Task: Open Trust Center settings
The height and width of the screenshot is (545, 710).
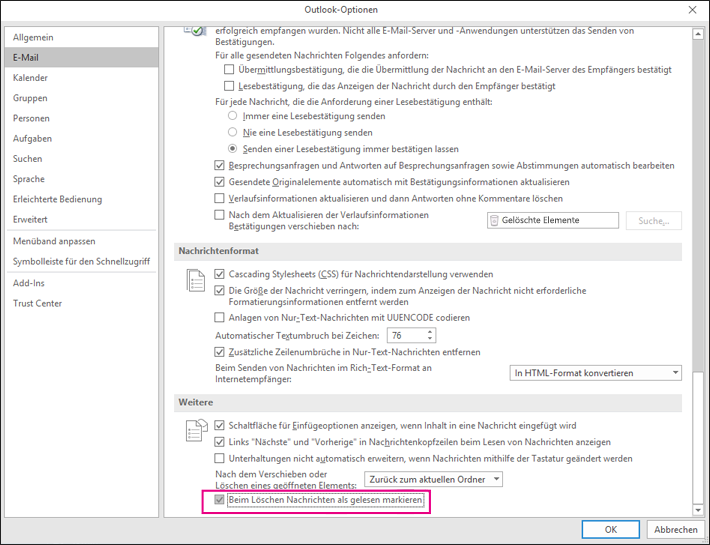Action: point(82,303)
